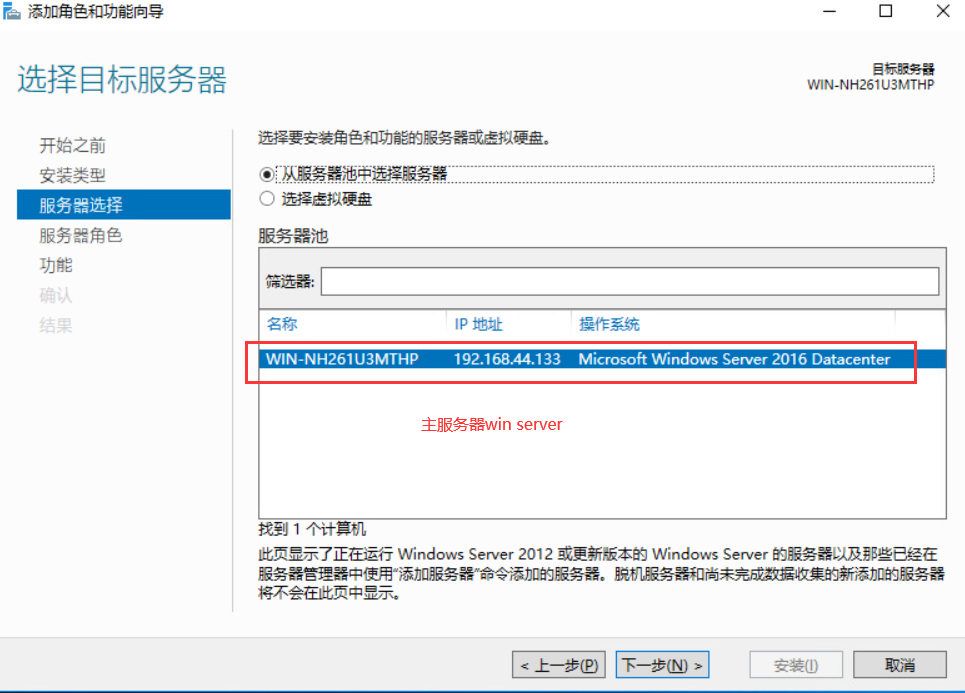
Task: Close the add roles wizard window
Action: click(x=943, y=11)
